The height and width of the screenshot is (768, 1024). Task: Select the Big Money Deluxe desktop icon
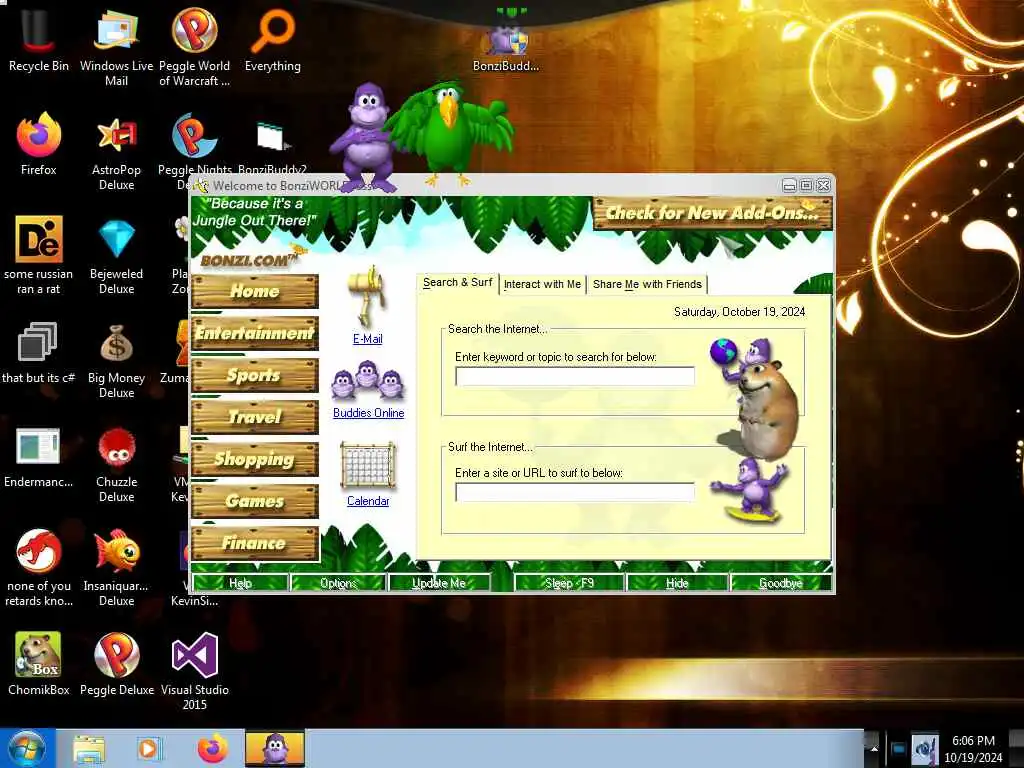[x=116, y=360]
